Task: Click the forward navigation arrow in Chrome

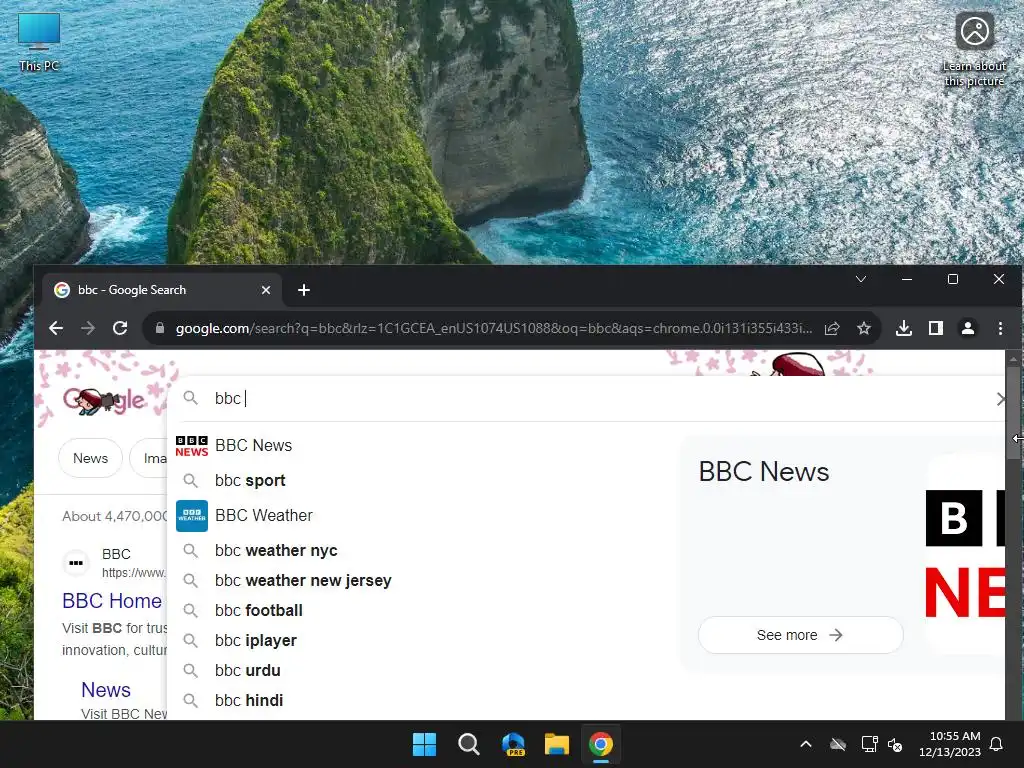Action: pyautogui.click(x=88, y=328)
